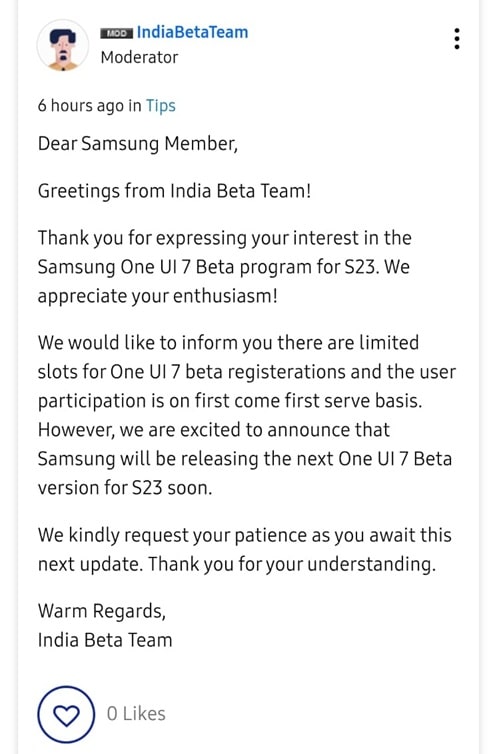The width and height of the screenshot is (497, 754).
Task: Open the three-dot post options menu
Action: [x=457, y=38]
